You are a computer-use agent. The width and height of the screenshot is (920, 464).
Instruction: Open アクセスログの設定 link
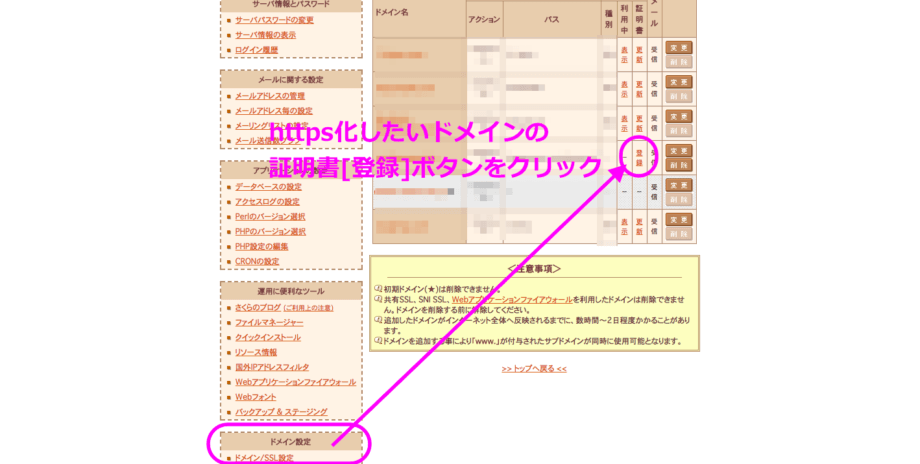(267, 202)
